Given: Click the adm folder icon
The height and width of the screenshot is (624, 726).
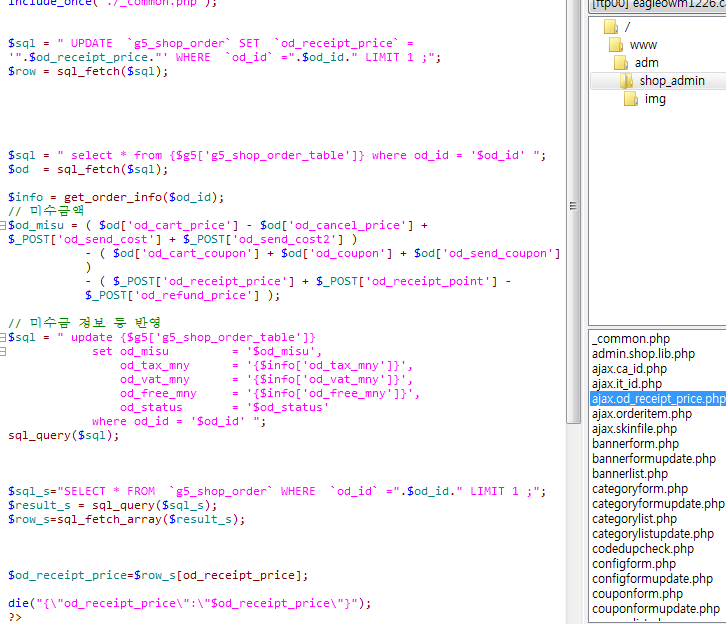Looking at the screenshot, I should click(x=622, y=63).
